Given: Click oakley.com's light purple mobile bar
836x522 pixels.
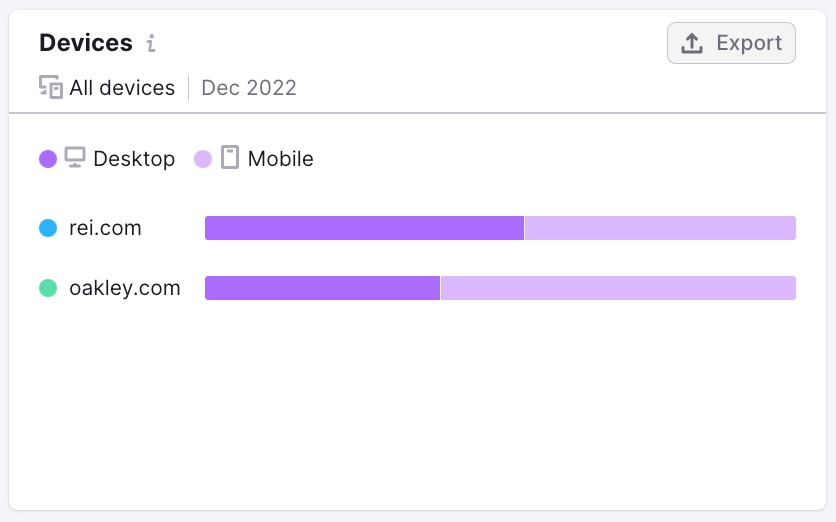Looking at the screenshot, I should click(x=618, y=288).
